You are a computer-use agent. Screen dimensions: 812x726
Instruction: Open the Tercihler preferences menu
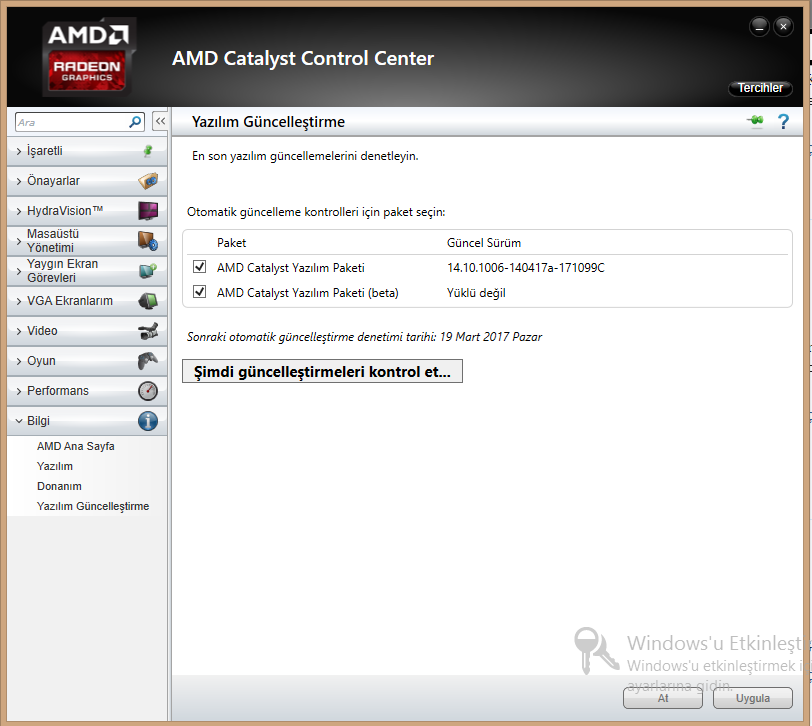[760, 88]
